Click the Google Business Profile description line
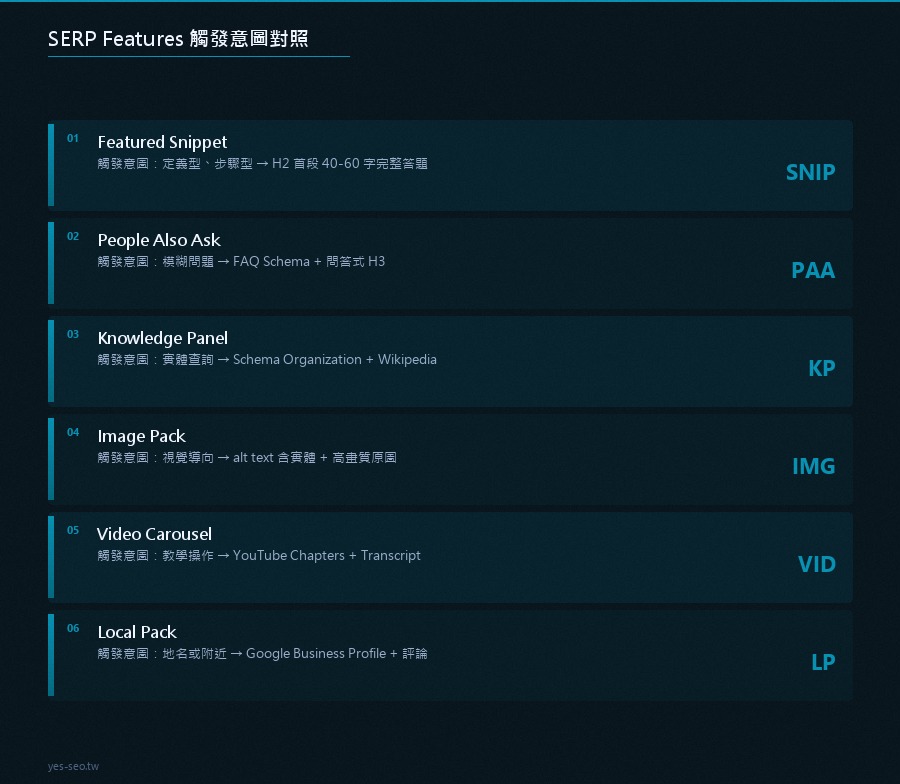The image size is (900, 784). pyautogui.click(x=262, y=654)
